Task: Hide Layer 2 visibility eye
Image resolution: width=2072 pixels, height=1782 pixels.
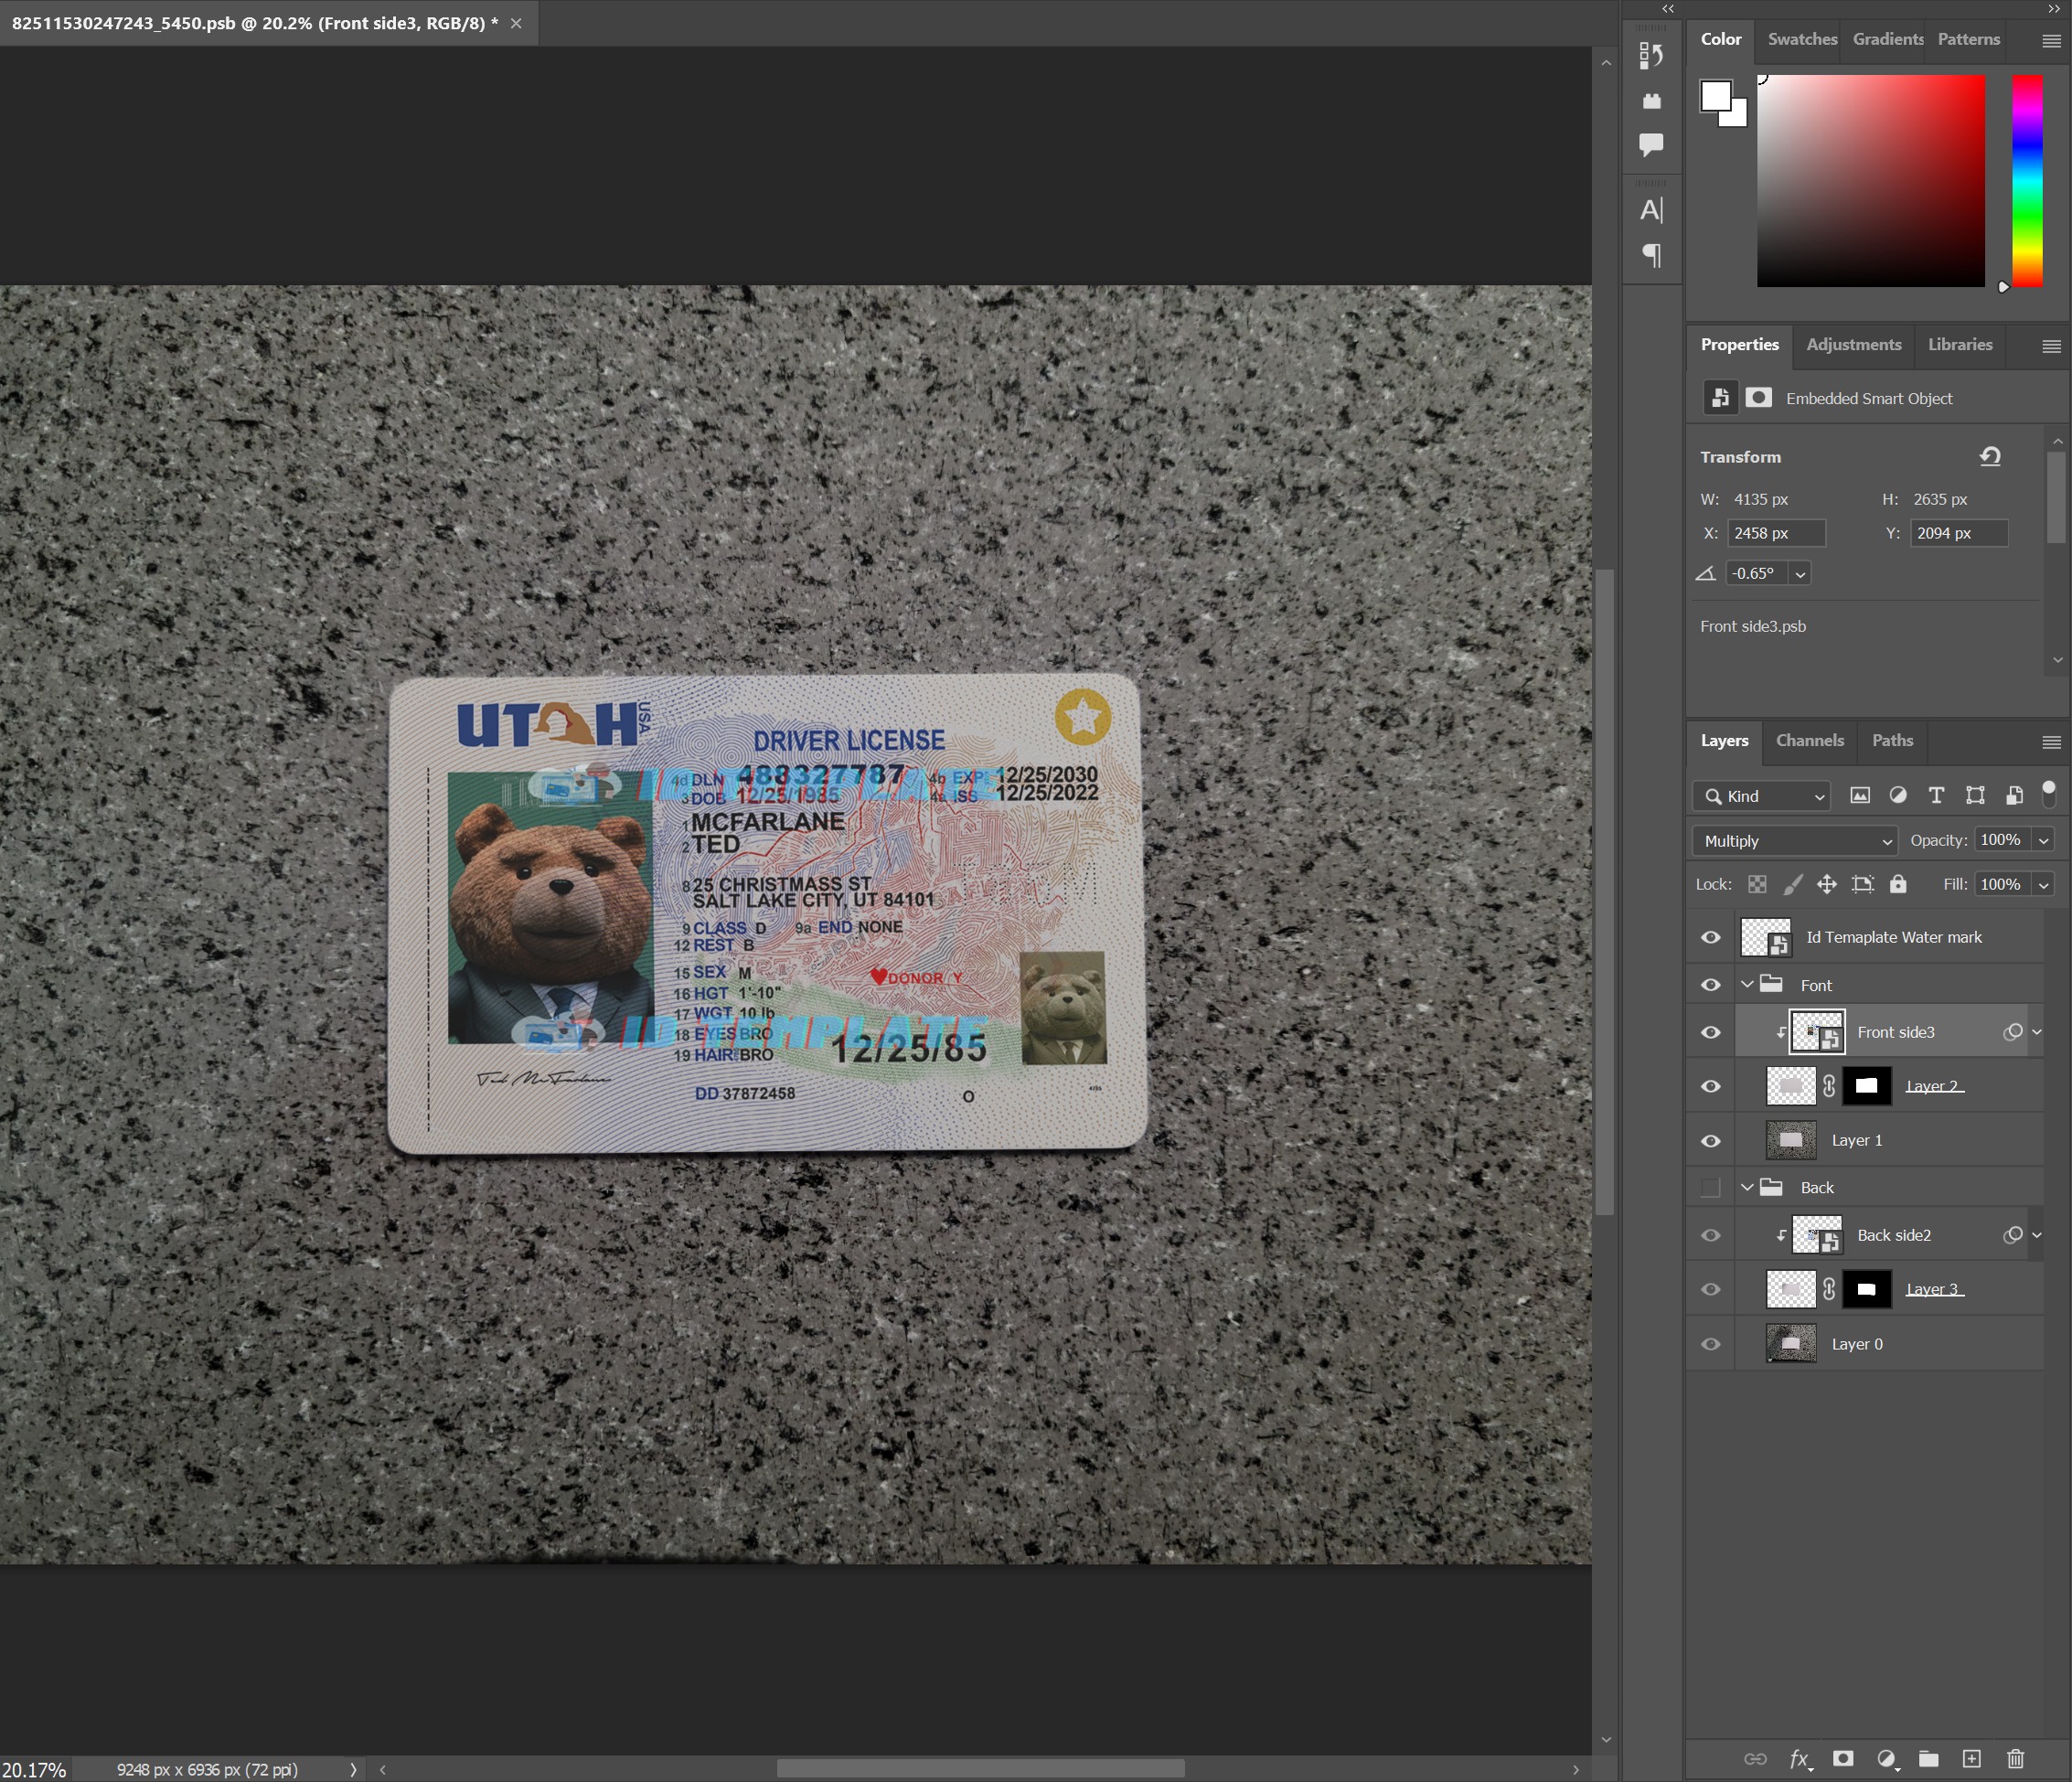Action: pos(1711,1087)
